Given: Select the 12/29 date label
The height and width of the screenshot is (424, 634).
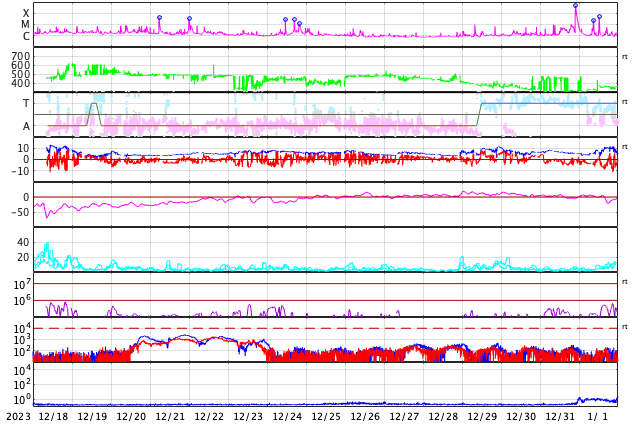Looking at the screenshot, I should (x=482, y=416).
